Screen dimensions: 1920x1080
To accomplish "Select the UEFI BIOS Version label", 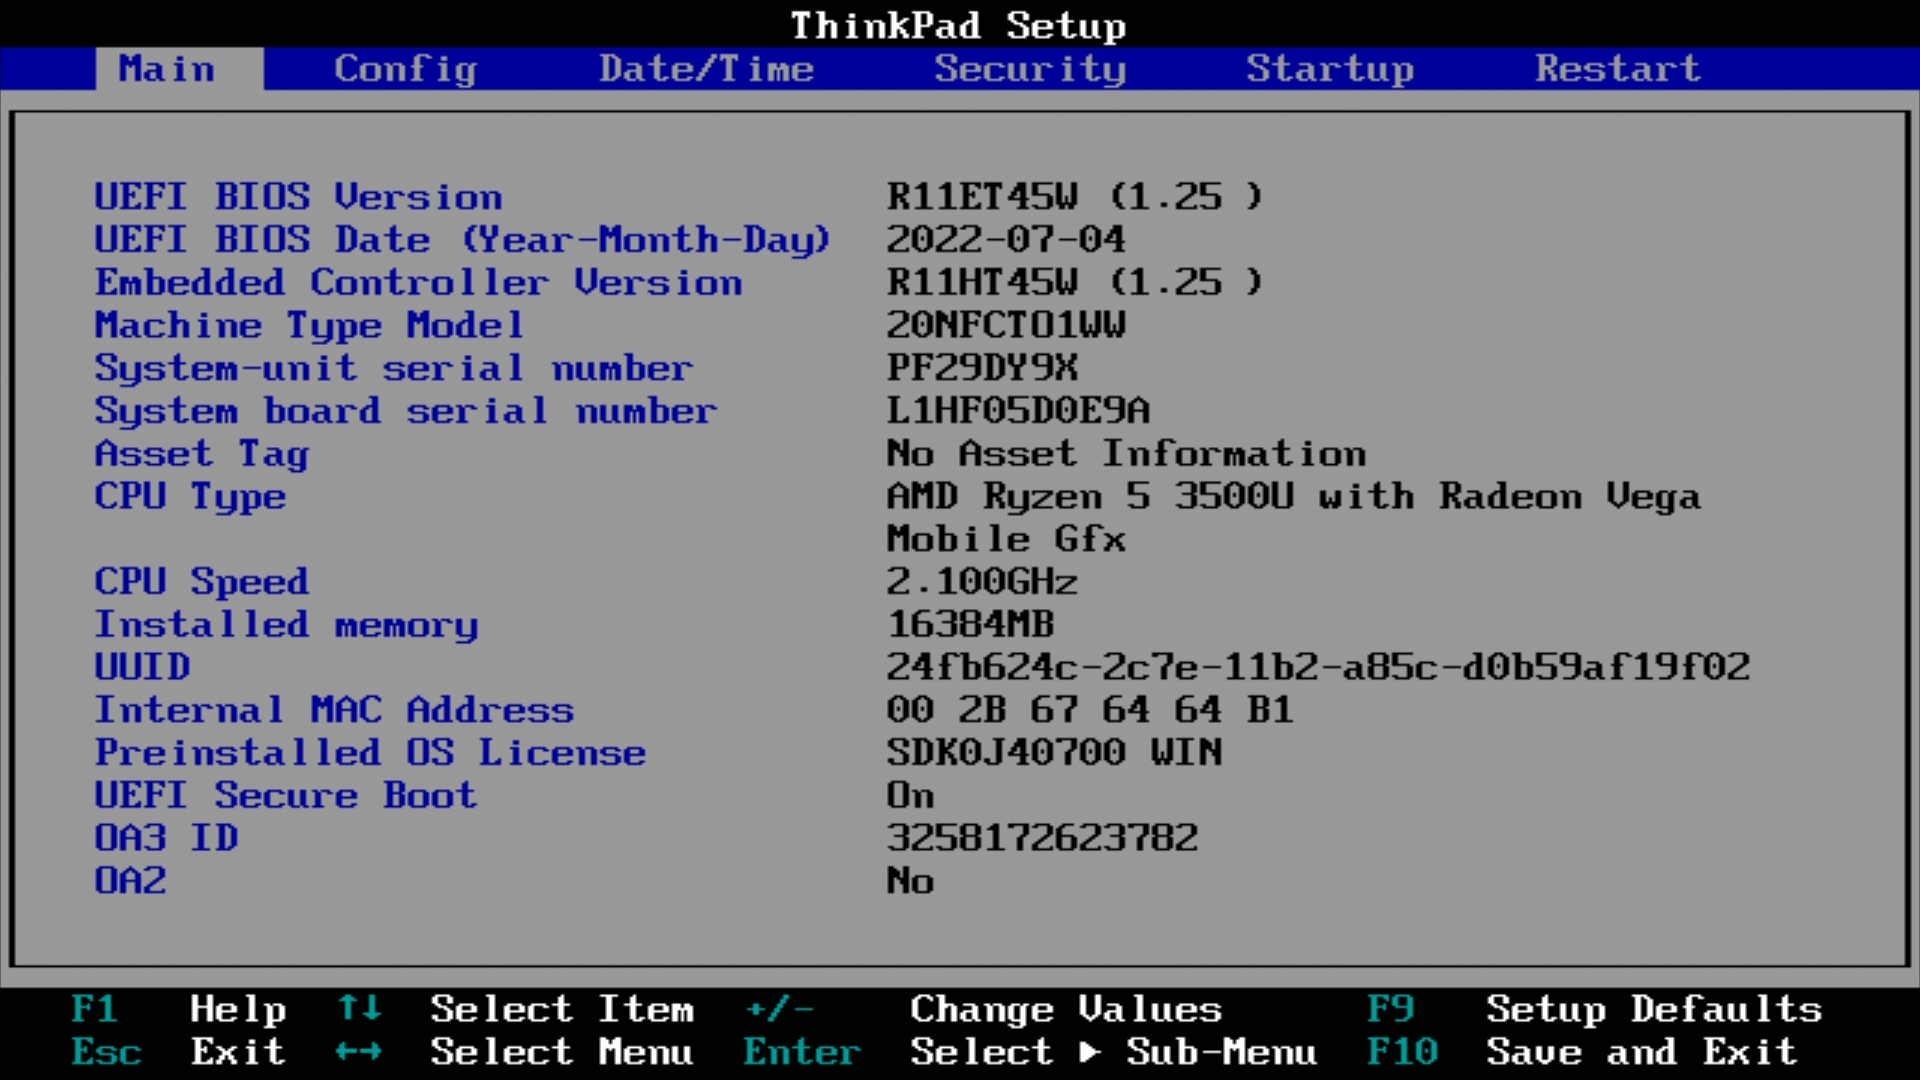I will tap(298, 196).
